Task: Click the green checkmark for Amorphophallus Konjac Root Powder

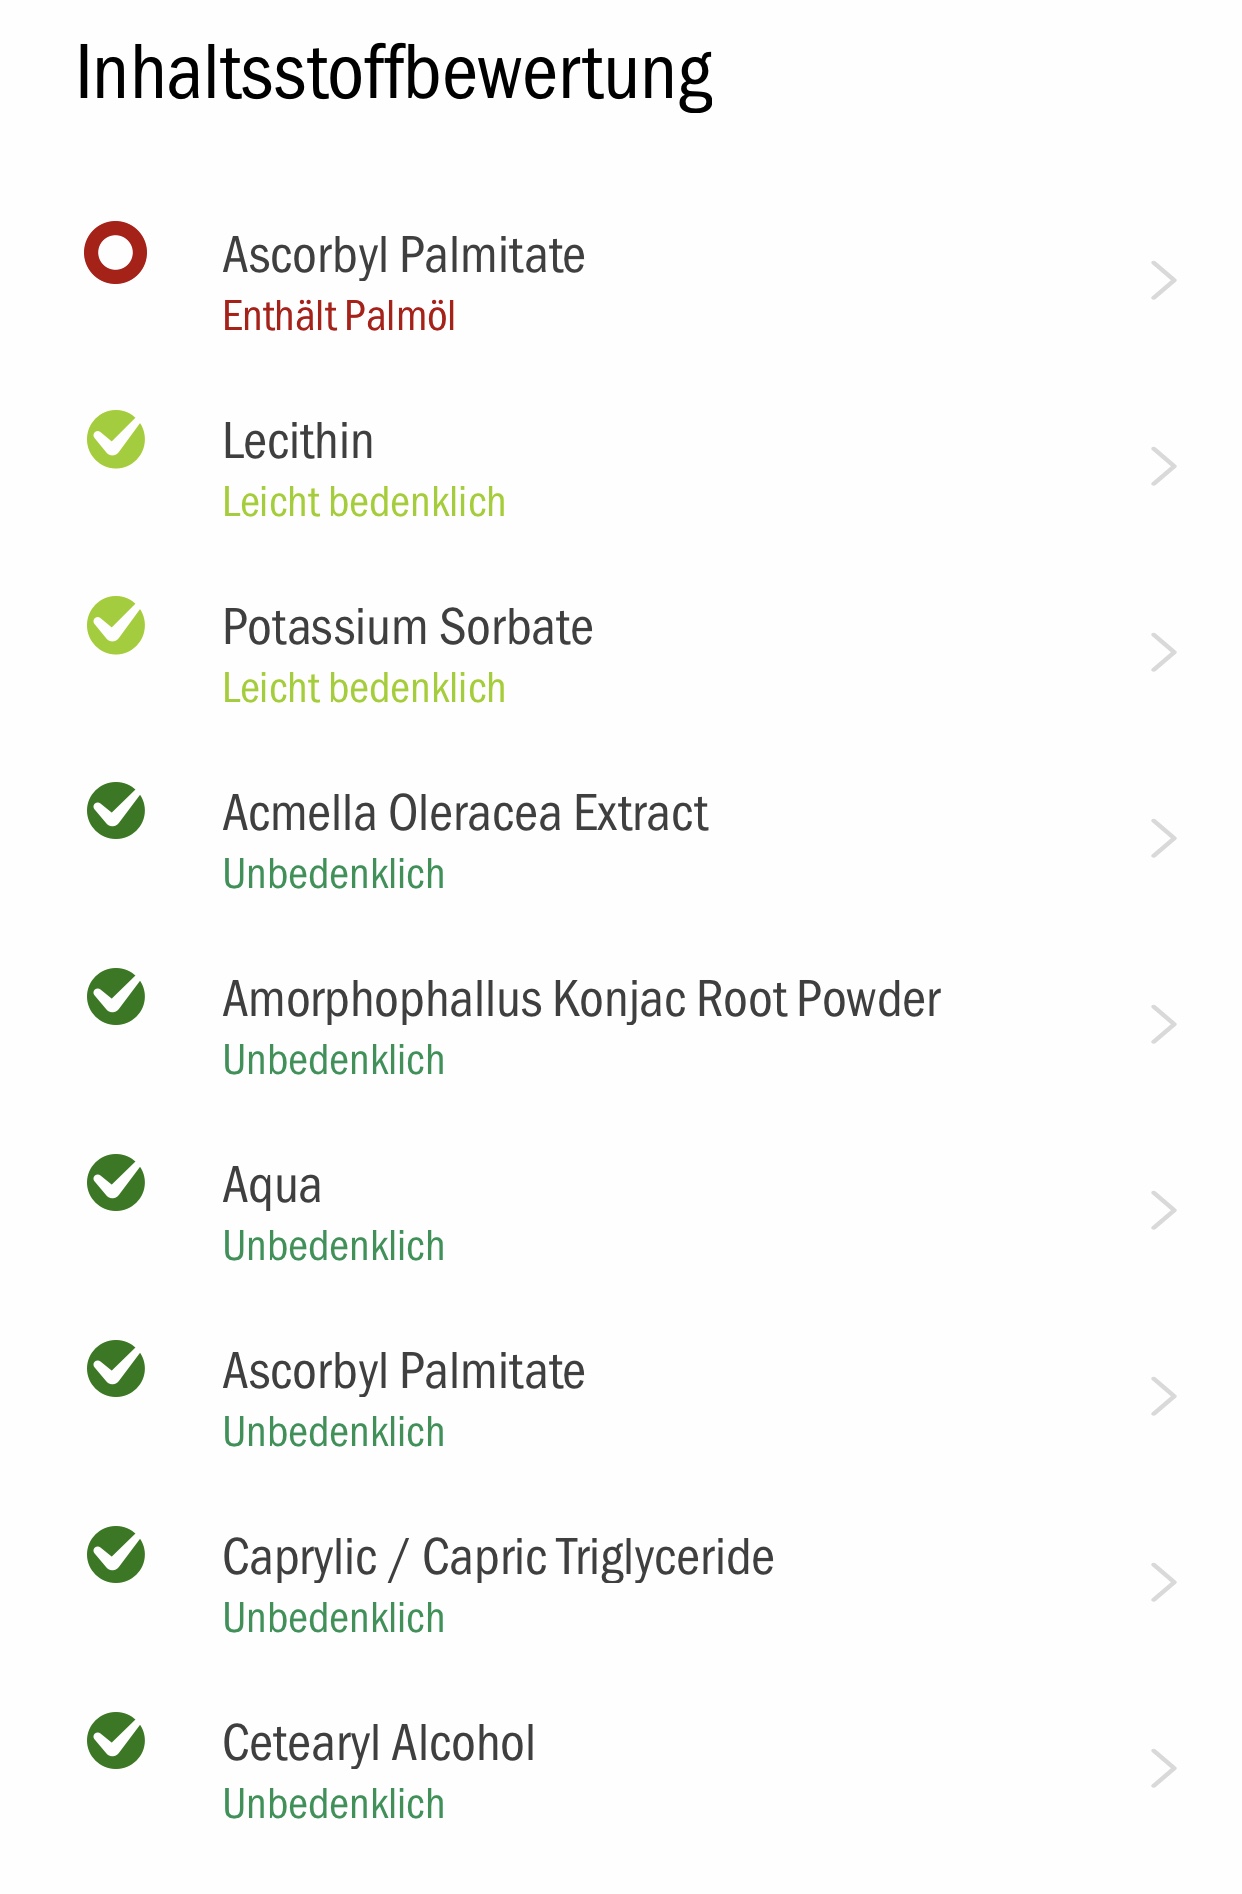Action: click(x=116, y=997)
